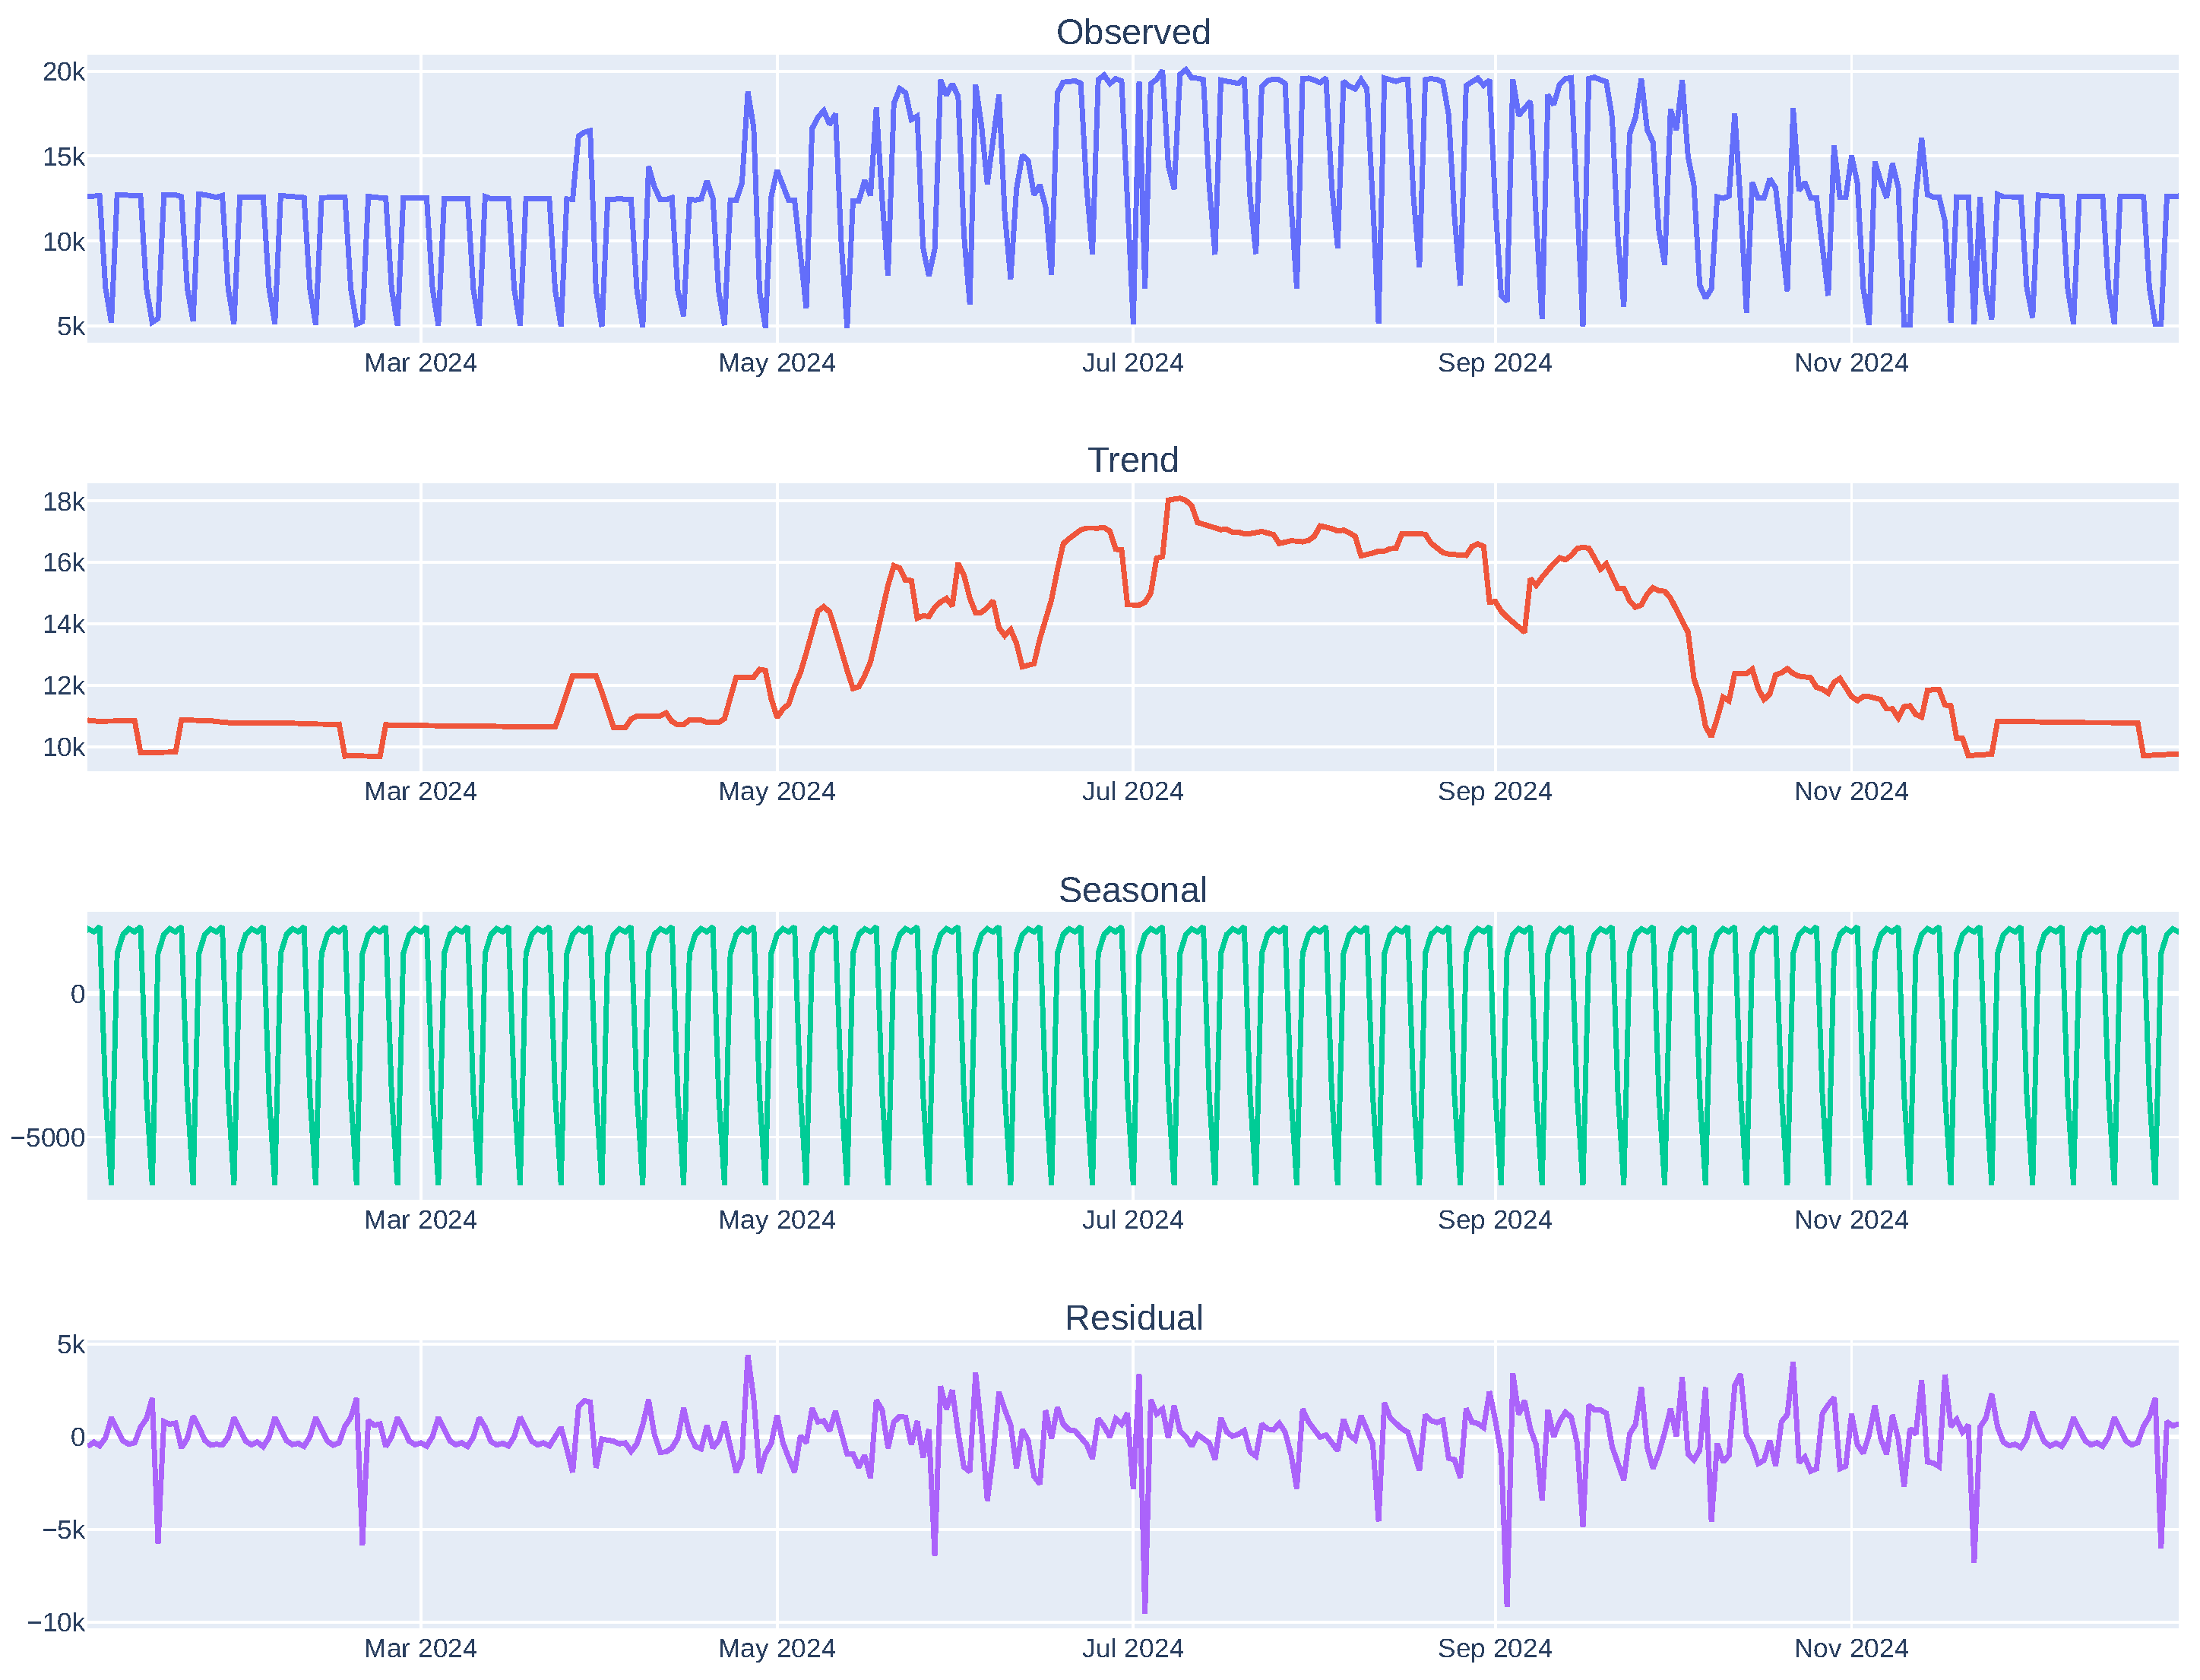This screenshot has width=2200, height=1680.
Task: Click the Trend chart title
Action: pyautogui.click(x=1132, y=460)
